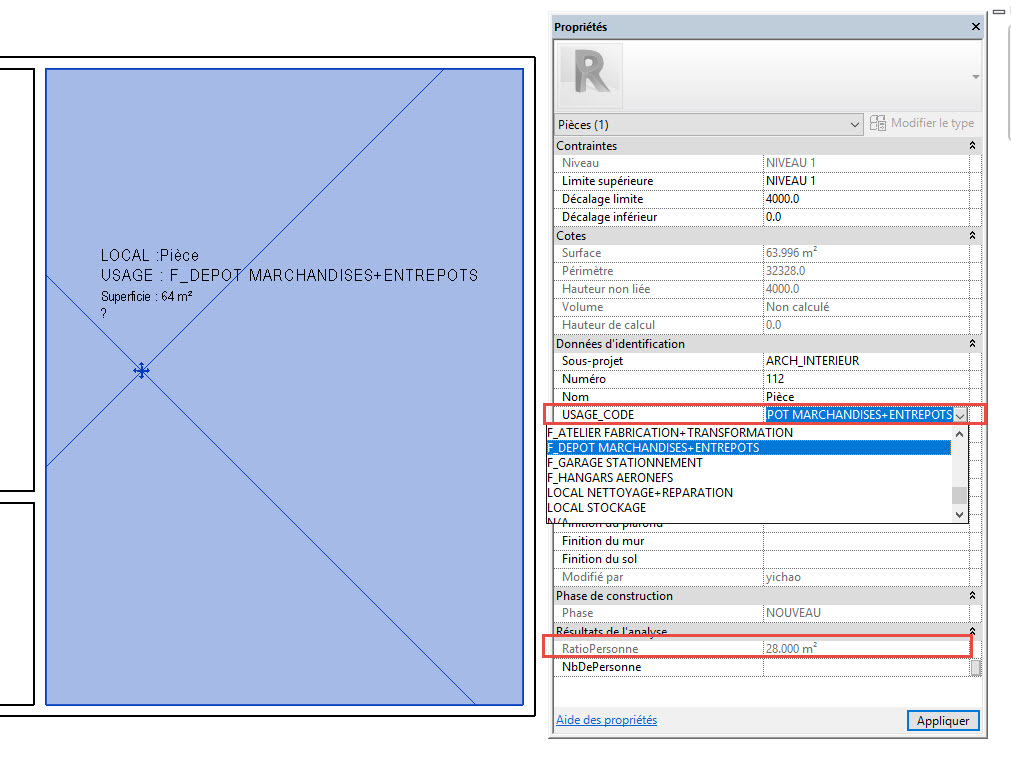Click the Modifier le type icon

point(878,123)
